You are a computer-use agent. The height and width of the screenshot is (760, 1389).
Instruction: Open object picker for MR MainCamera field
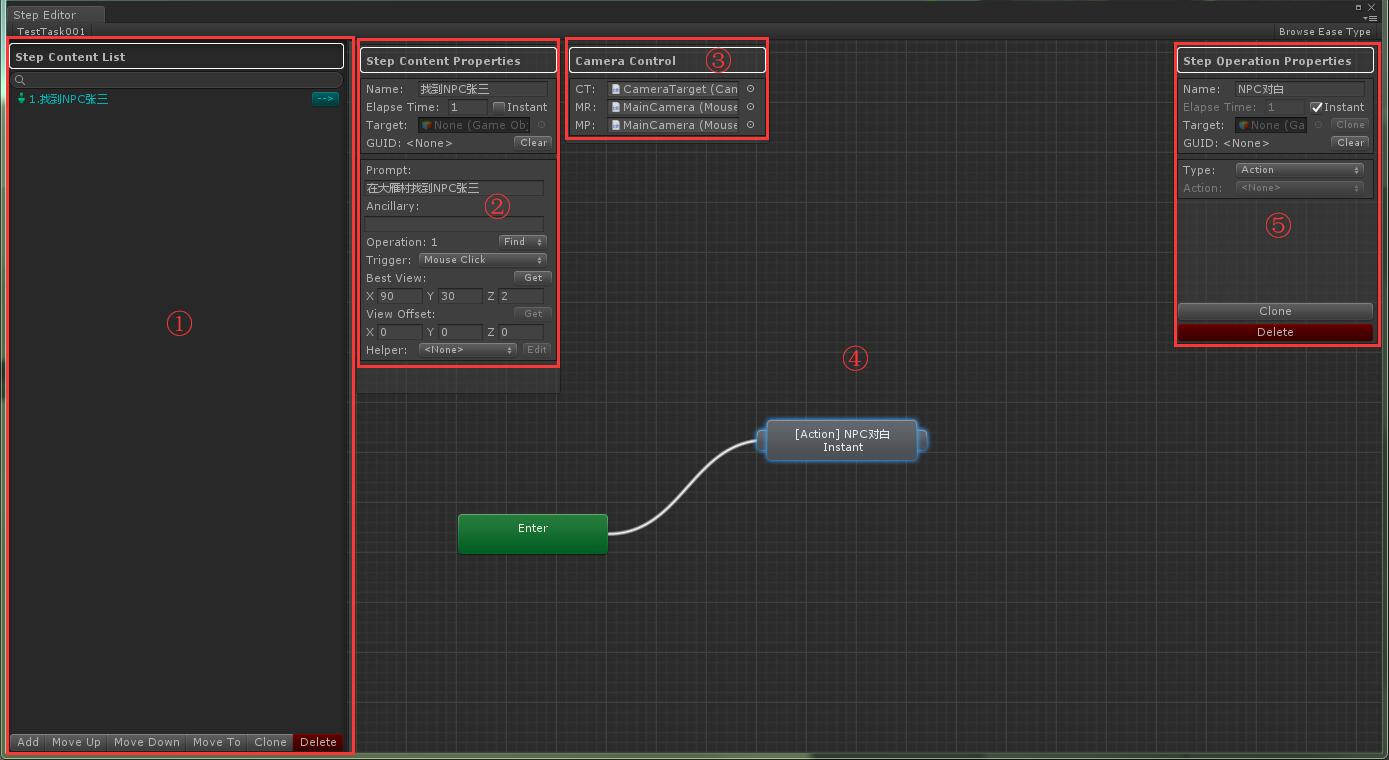pyautogui.click(x=750, y=107)
